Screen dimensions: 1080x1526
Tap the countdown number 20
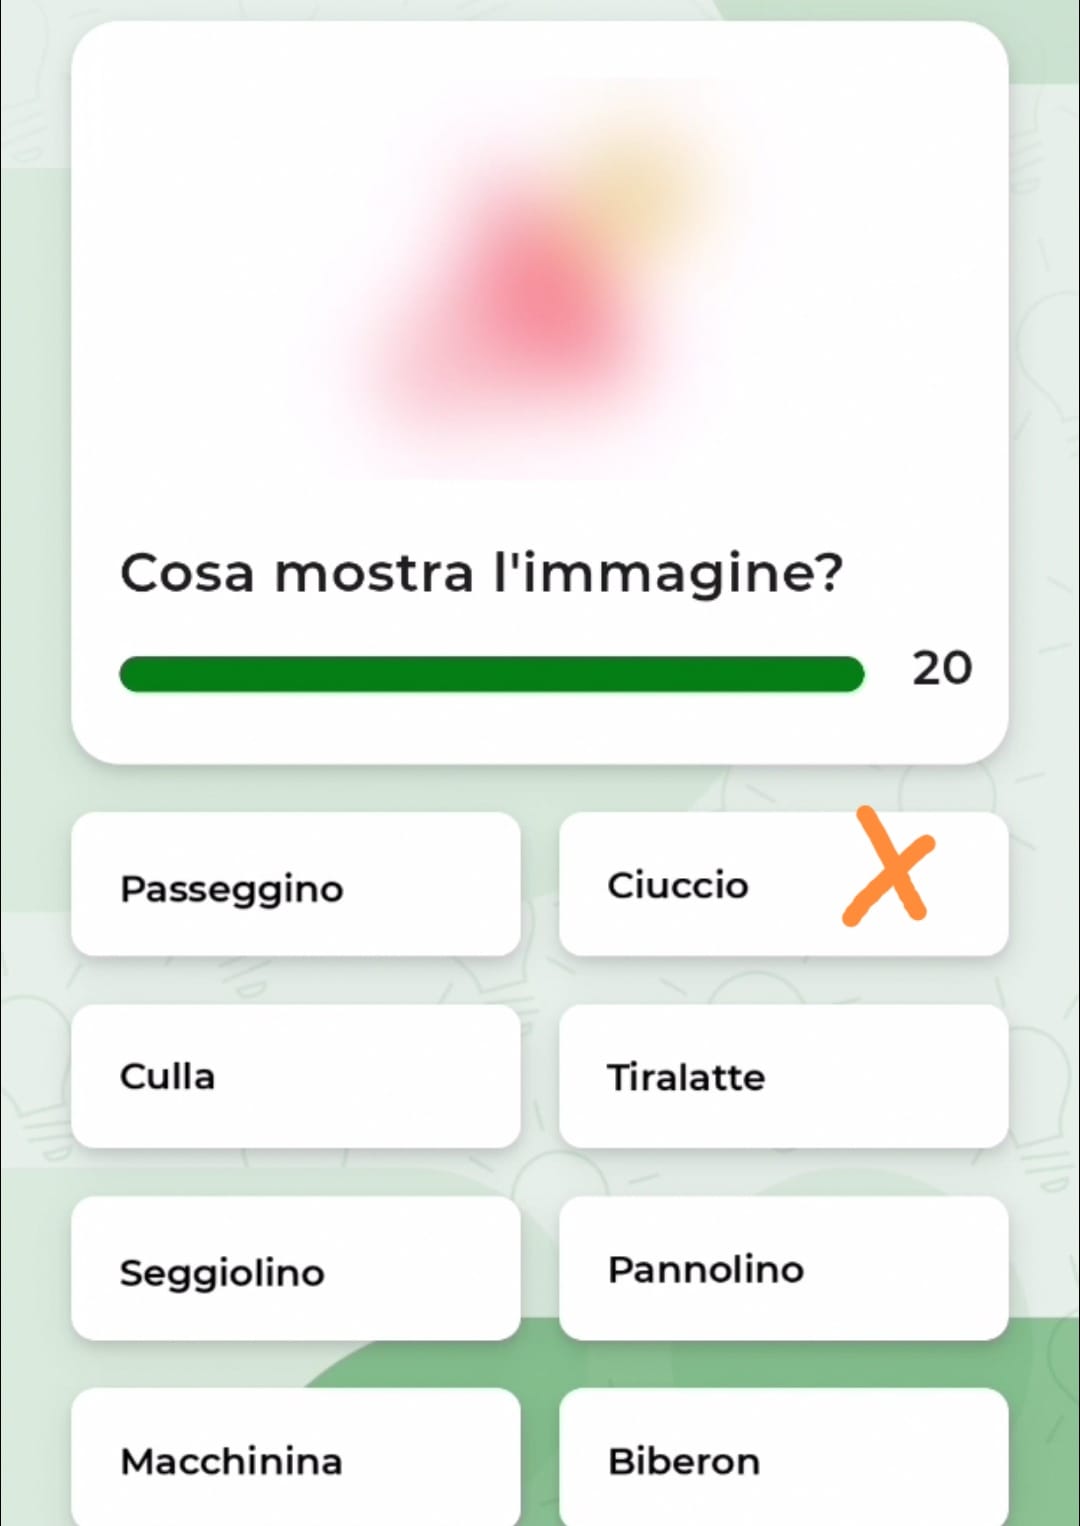(x=941, y=668)
